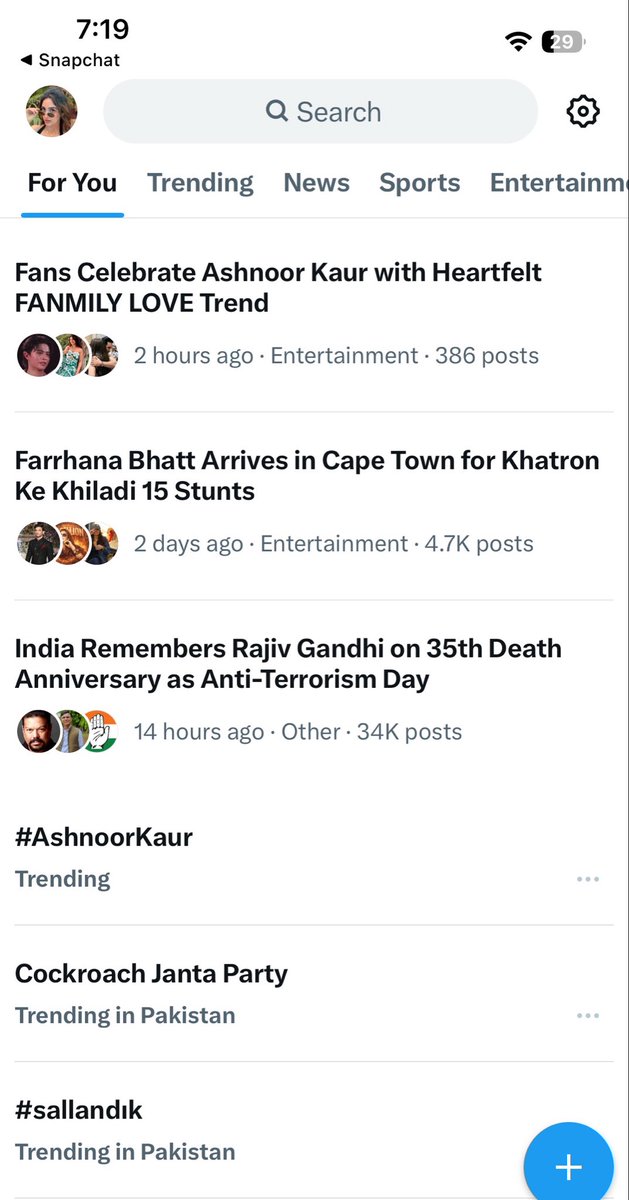Open the Rajiv Gandhi Death Anniversary story
Image resolution: width=629 pixels, height=1200 pixels.
click(314, 694)
